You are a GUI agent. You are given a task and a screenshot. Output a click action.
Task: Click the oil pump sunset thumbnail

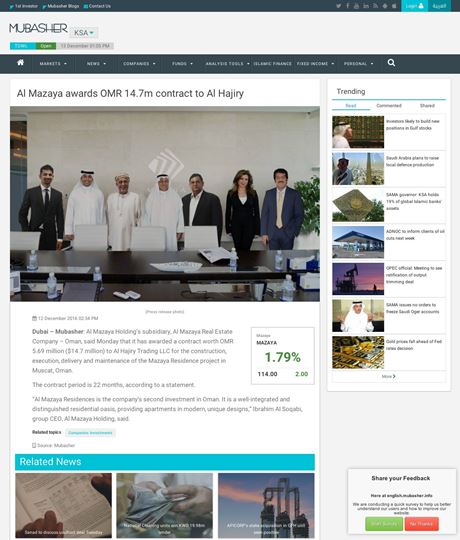click(x=358, y=279)
